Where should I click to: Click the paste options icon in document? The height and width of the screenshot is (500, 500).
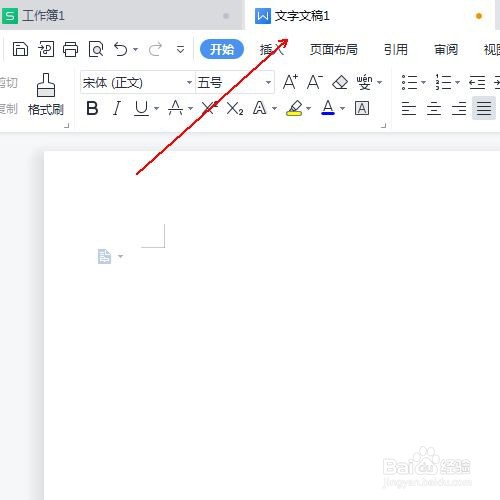click(104, 256)
